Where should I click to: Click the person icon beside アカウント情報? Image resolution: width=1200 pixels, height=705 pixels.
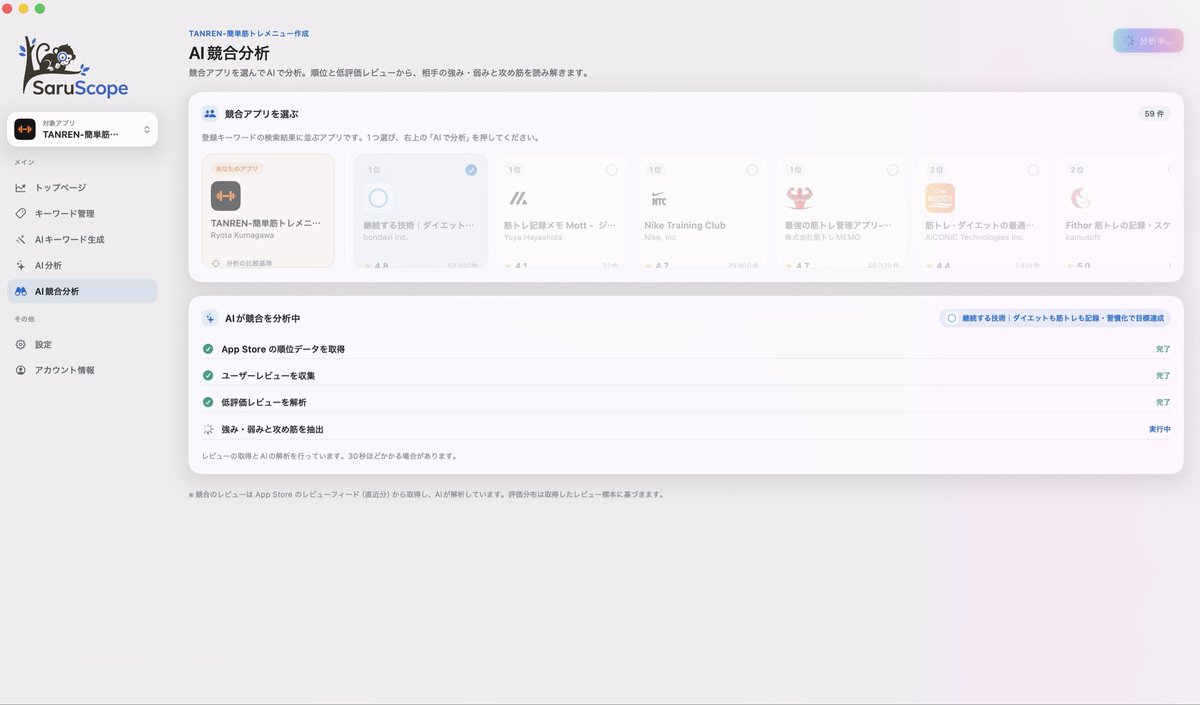click(x=21, y=370)
